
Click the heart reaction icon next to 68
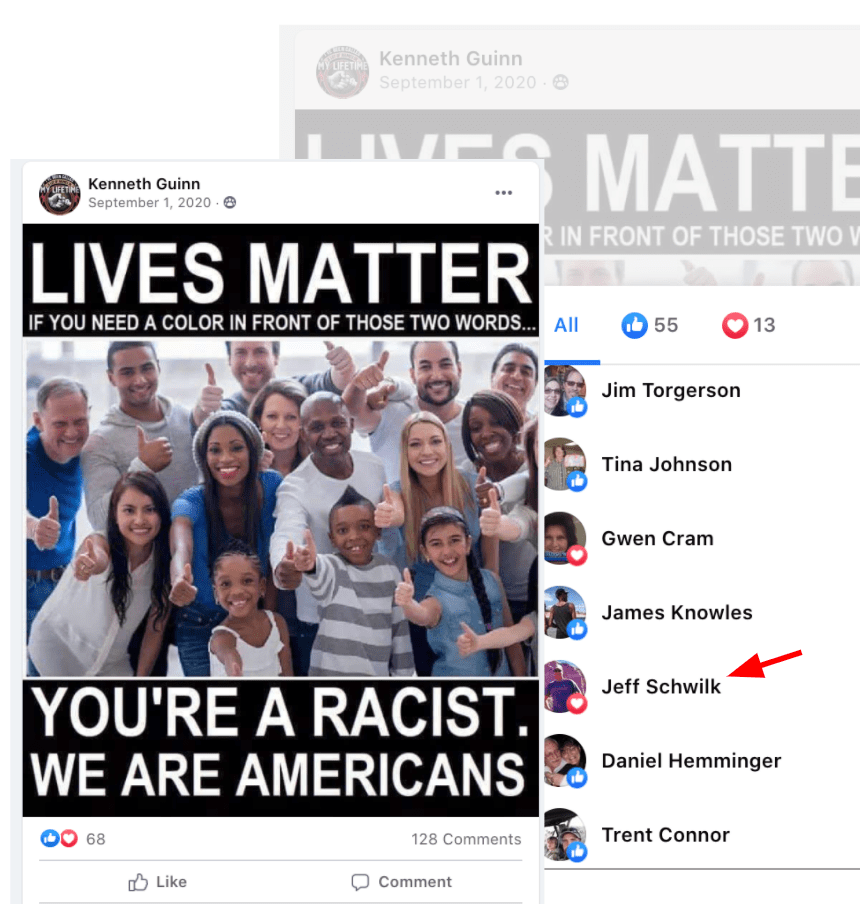[69, 838]
